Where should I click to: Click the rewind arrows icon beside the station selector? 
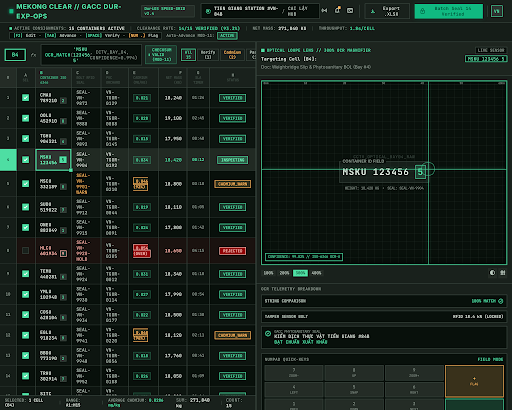[324, 11]
